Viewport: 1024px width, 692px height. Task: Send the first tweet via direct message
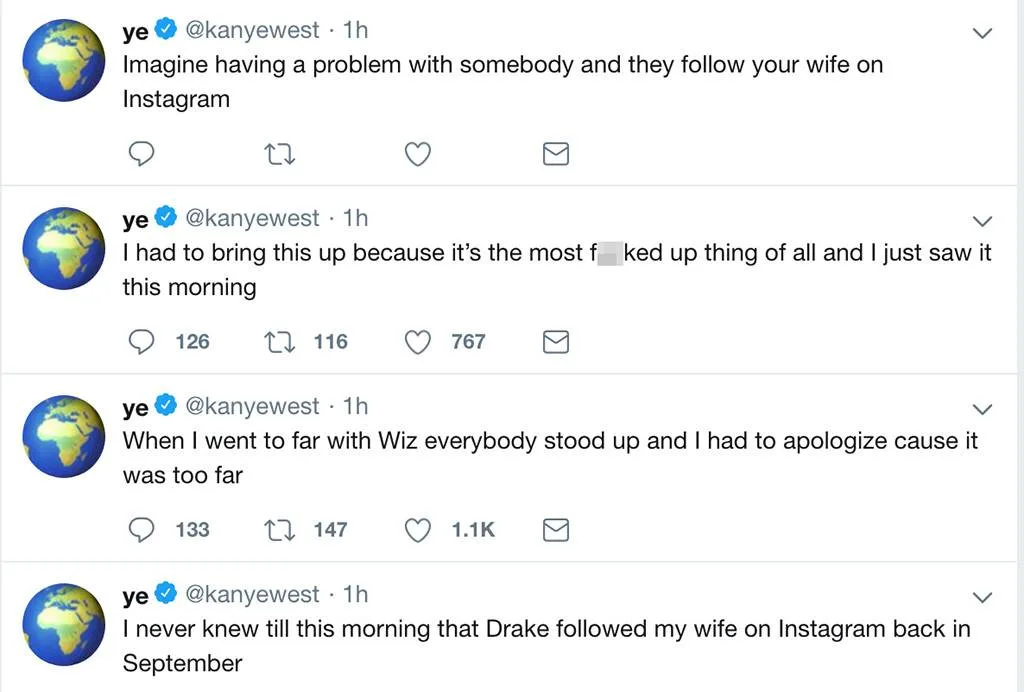point(555,154)
